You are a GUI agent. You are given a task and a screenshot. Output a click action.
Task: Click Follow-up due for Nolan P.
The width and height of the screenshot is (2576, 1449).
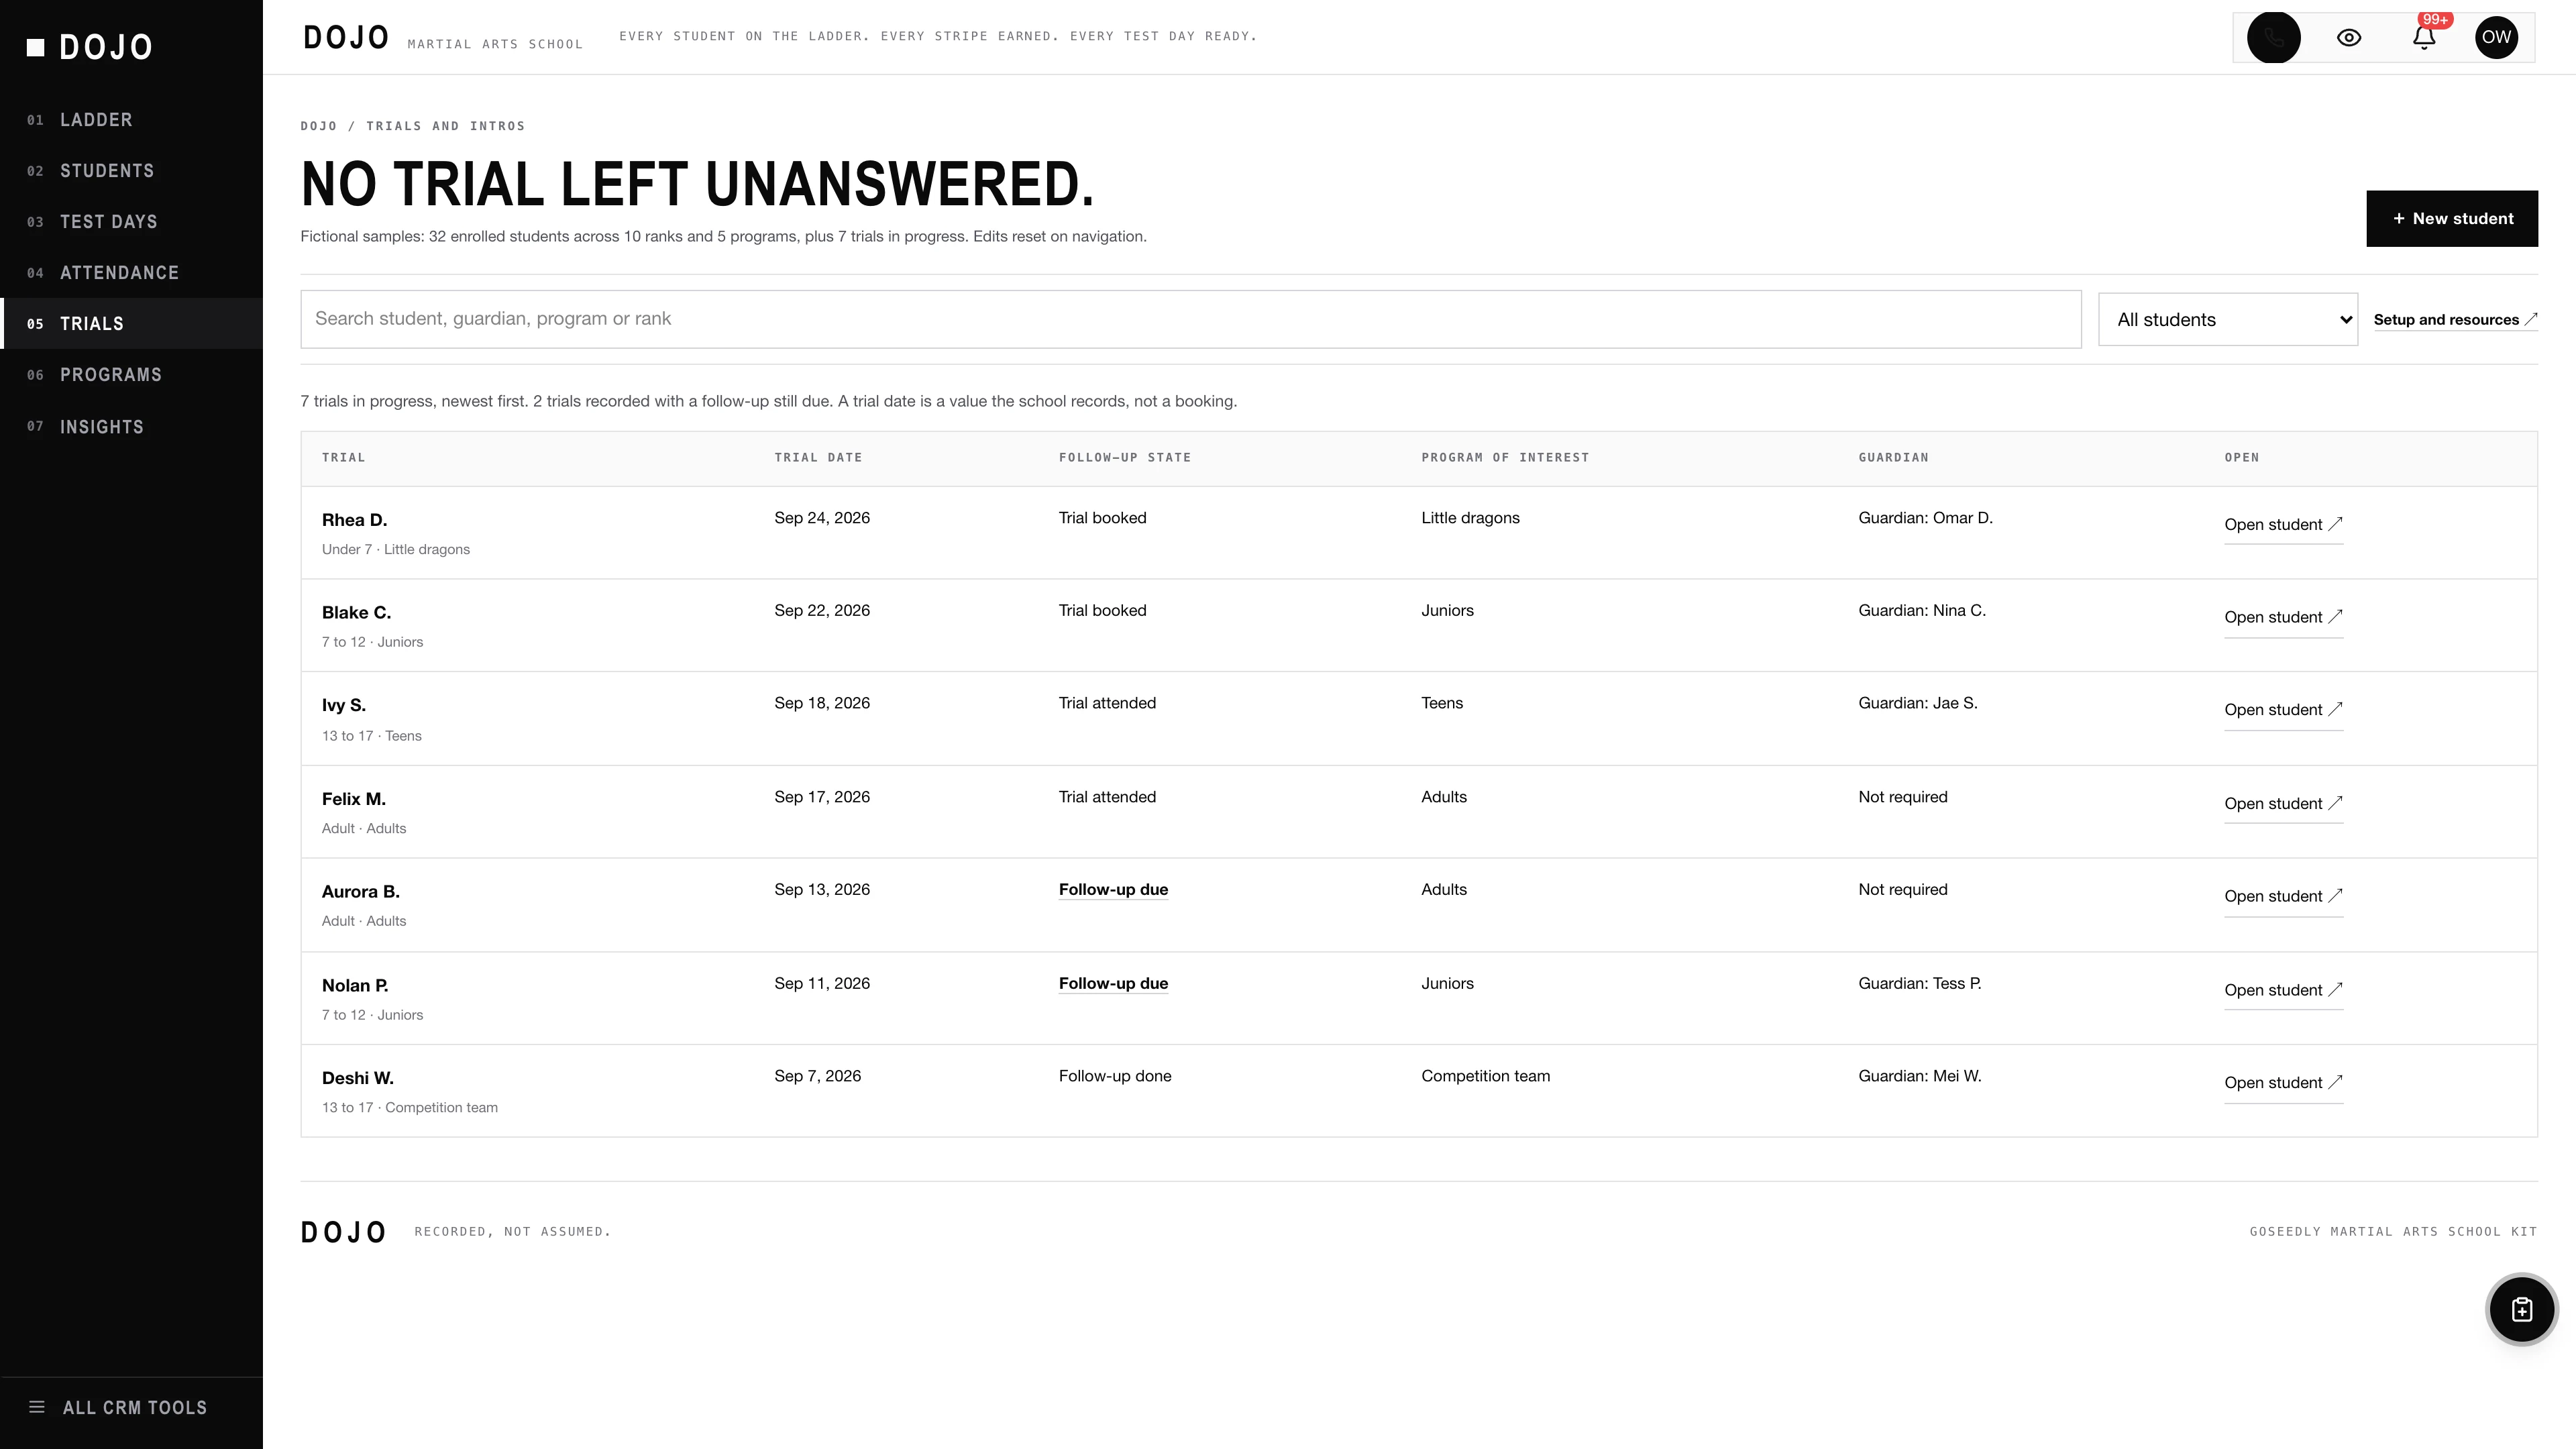[1113, 984]
